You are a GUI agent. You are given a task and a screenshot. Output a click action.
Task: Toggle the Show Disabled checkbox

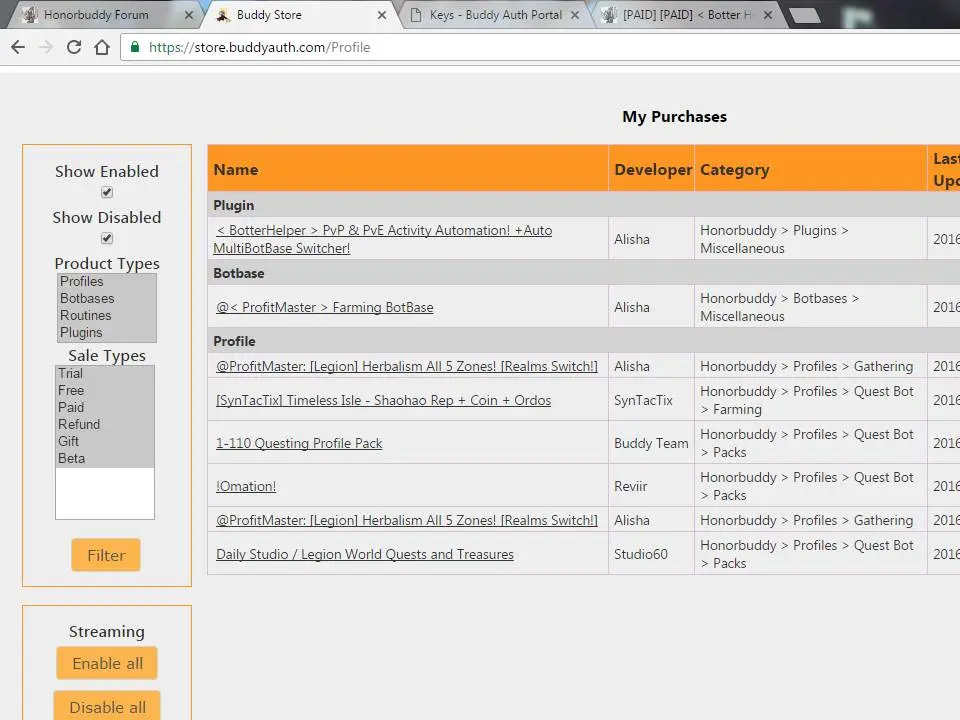(107, 238)
